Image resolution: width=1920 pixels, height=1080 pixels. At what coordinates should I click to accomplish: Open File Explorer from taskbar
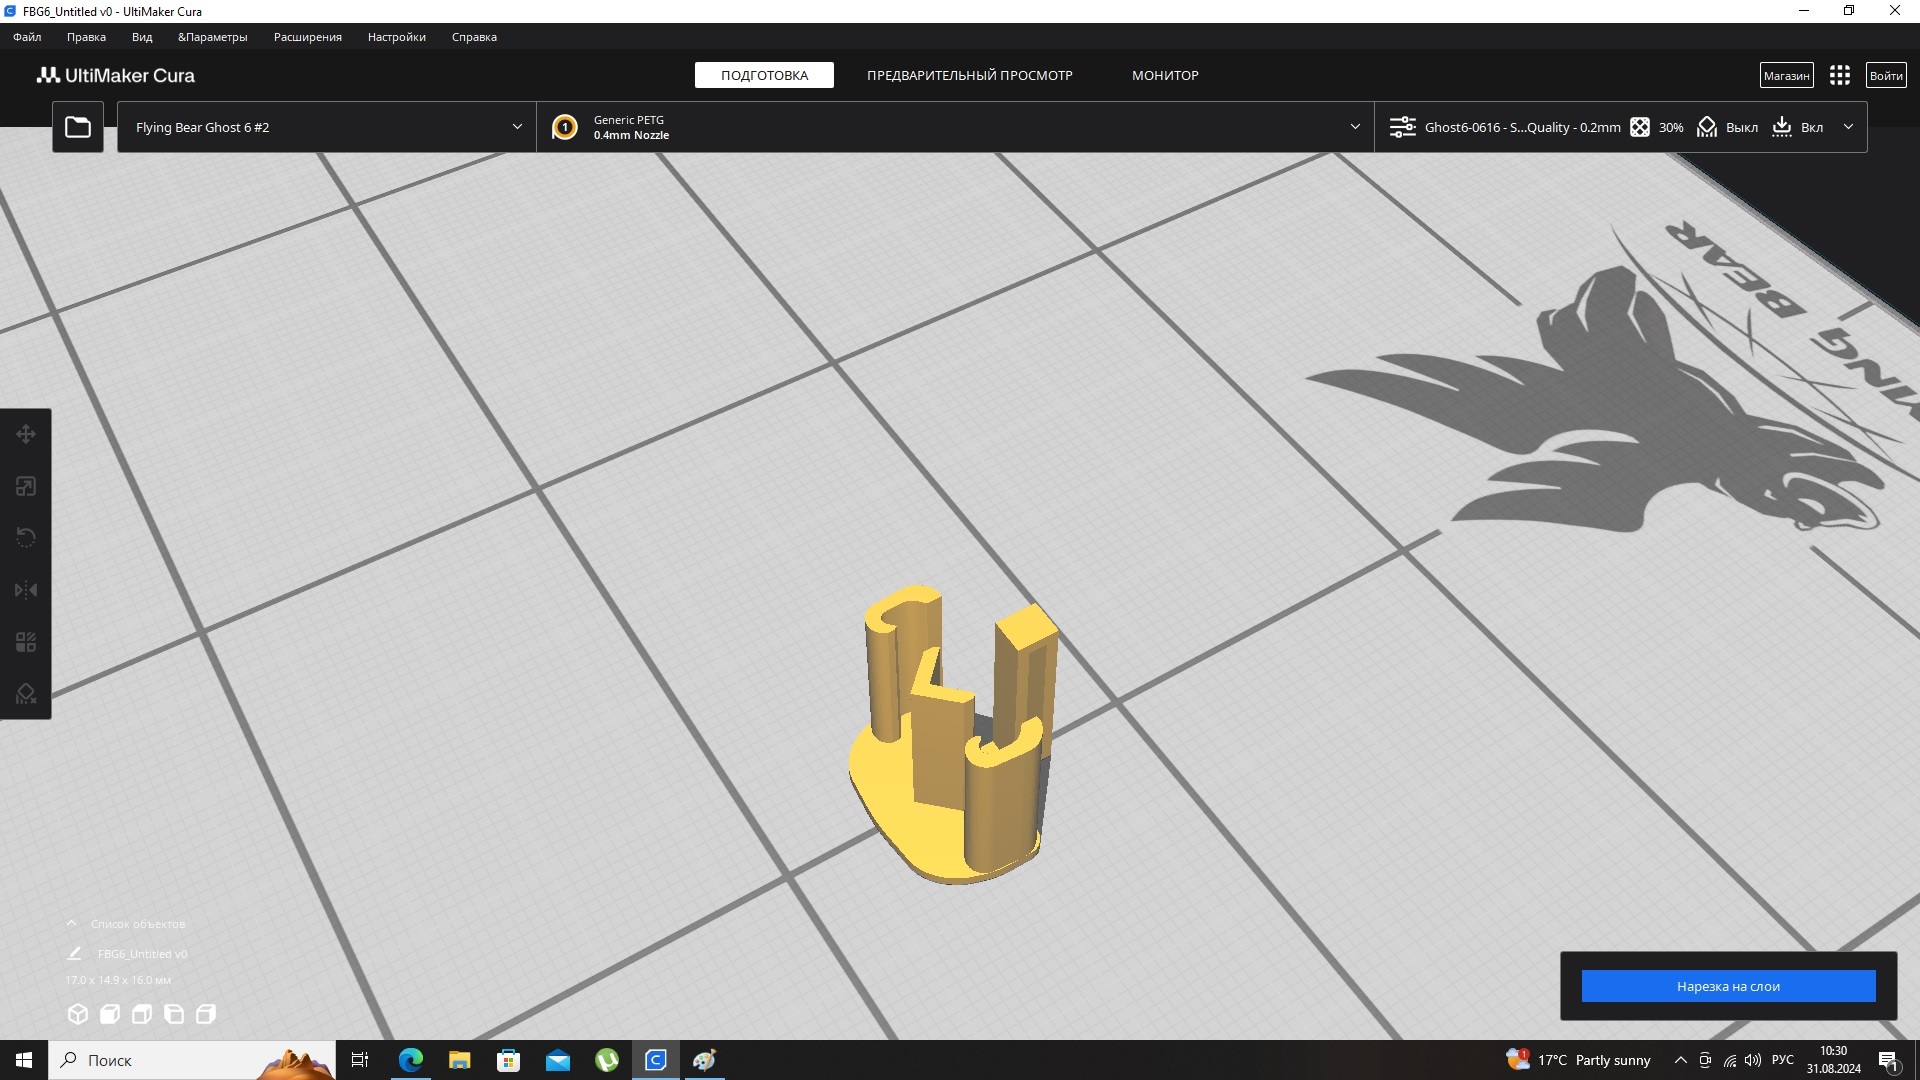(x=459, y=1060)
